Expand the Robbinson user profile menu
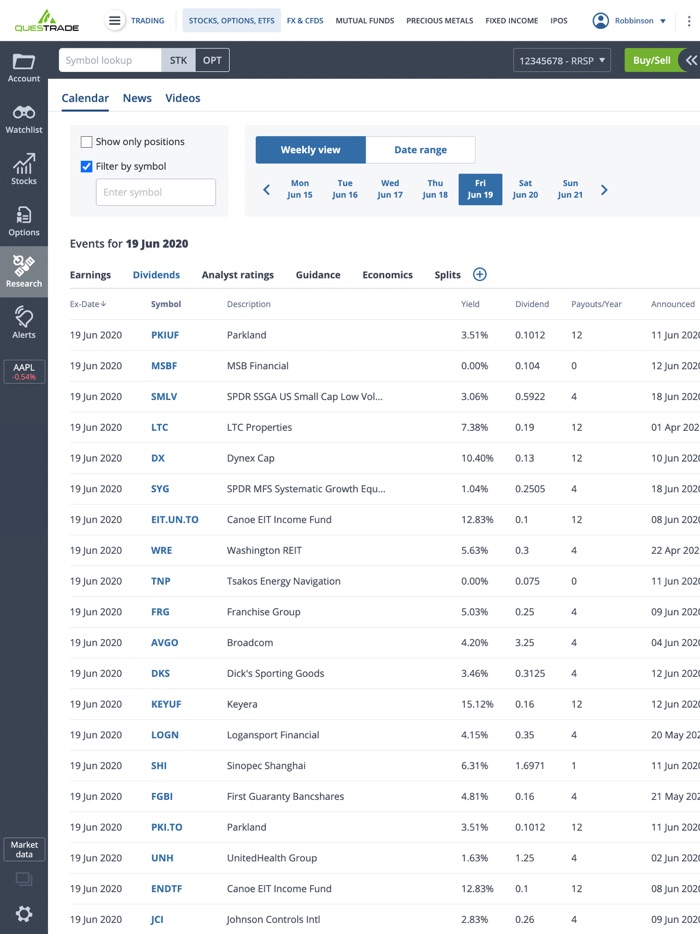Screen dimensions: 700x934 628,21
